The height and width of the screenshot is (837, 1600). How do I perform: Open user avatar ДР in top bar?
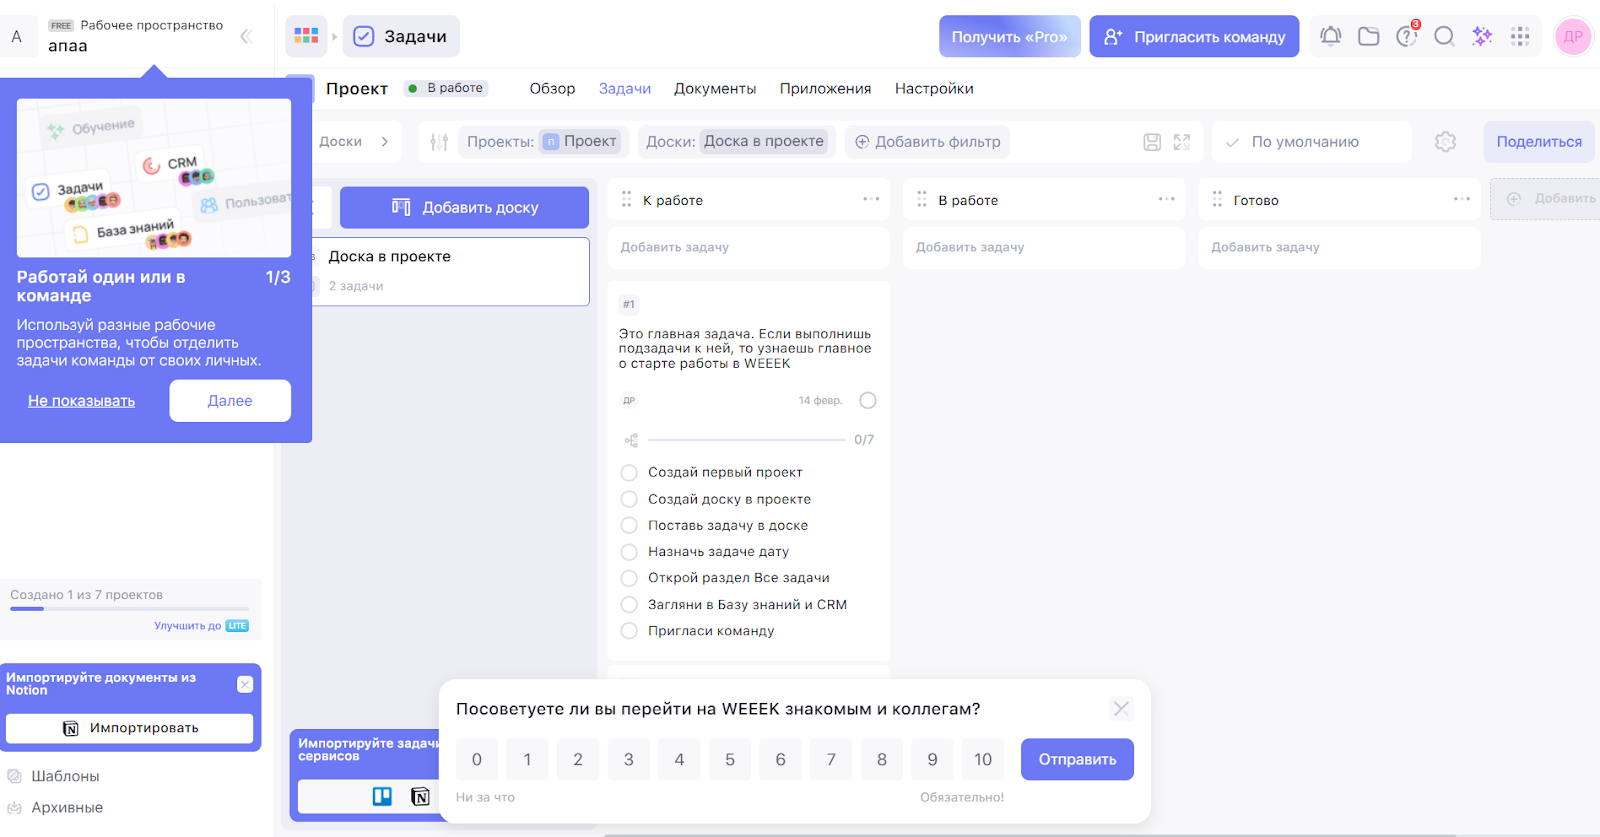1573,37
